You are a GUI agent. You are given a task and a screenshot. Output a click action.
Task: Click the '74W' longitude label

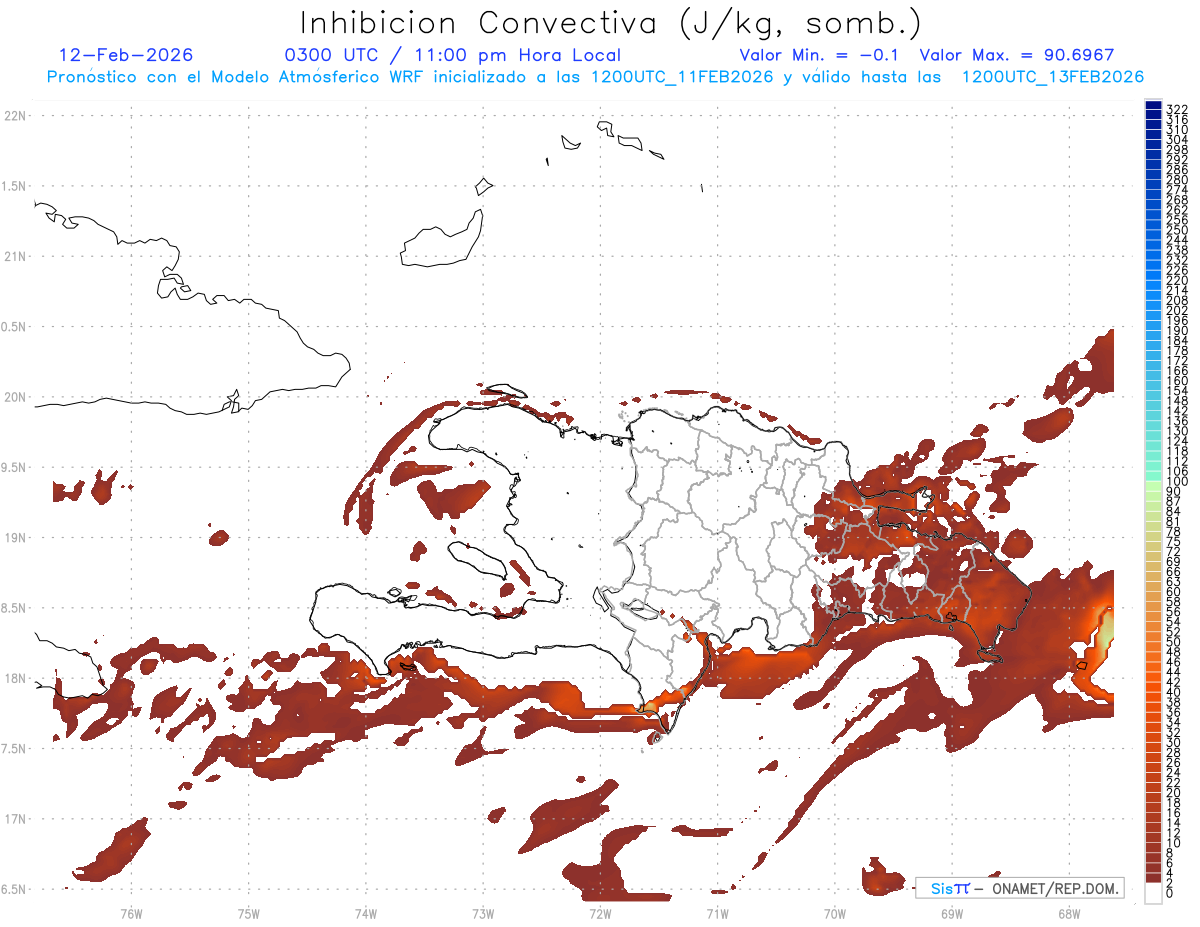click(x=366, y=913)
